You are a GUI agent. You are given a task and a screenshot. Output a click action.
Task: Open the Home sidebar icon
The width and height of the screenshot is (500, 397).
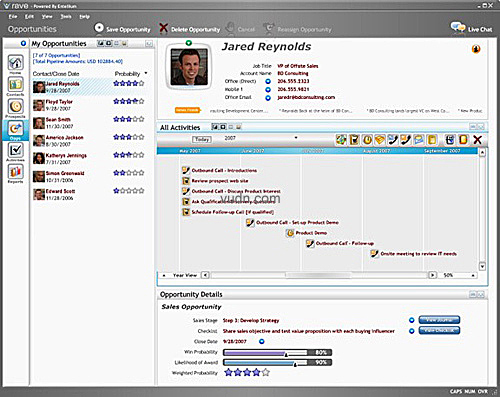pyautogui.click(x=15, y=63)
